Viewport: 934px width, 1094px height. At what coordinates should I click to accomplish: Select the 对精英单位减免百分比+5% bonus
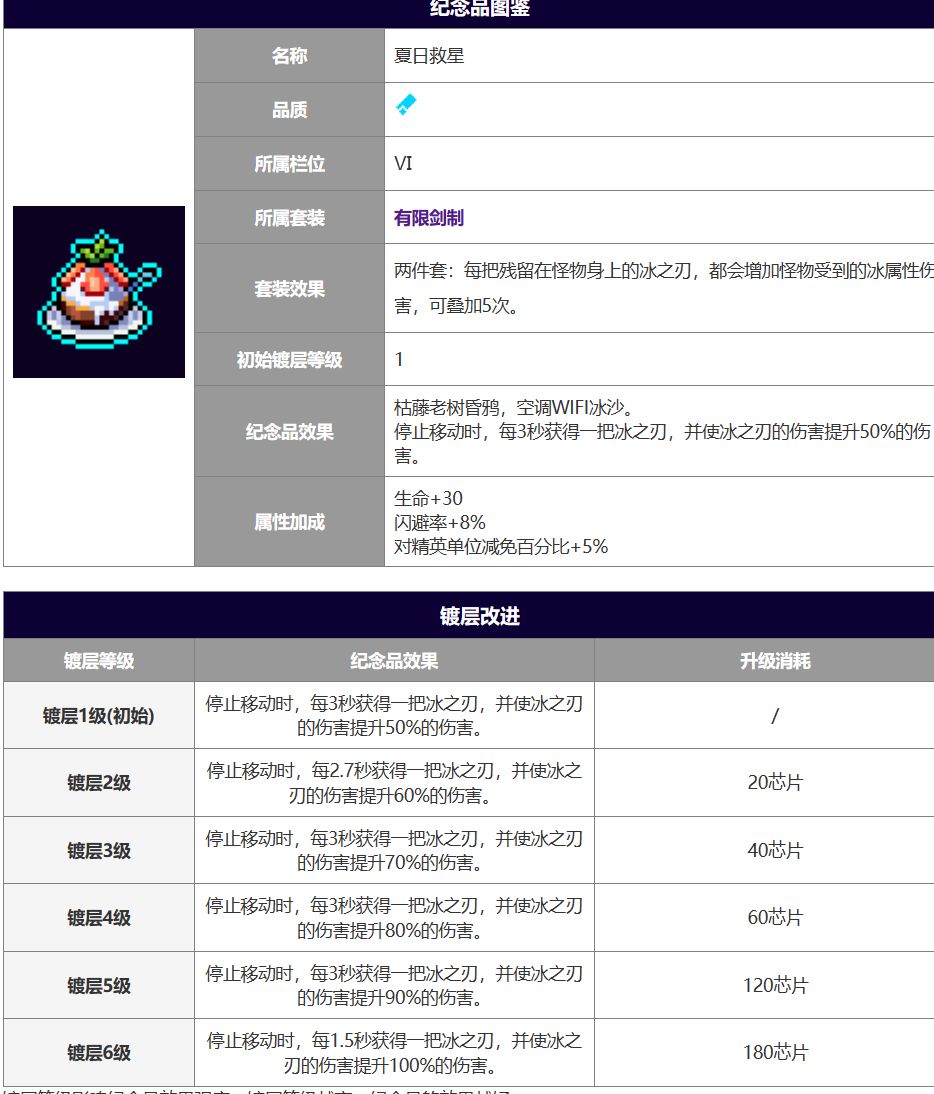click(501, 546)
